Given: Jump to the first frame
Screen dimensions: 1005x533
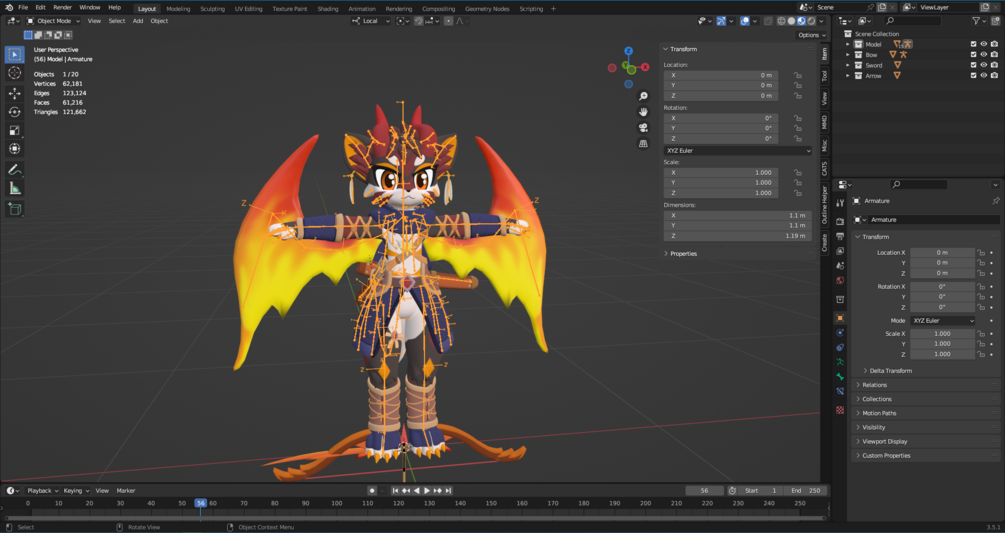Looking at the screenshot, I should pos(395,491).
